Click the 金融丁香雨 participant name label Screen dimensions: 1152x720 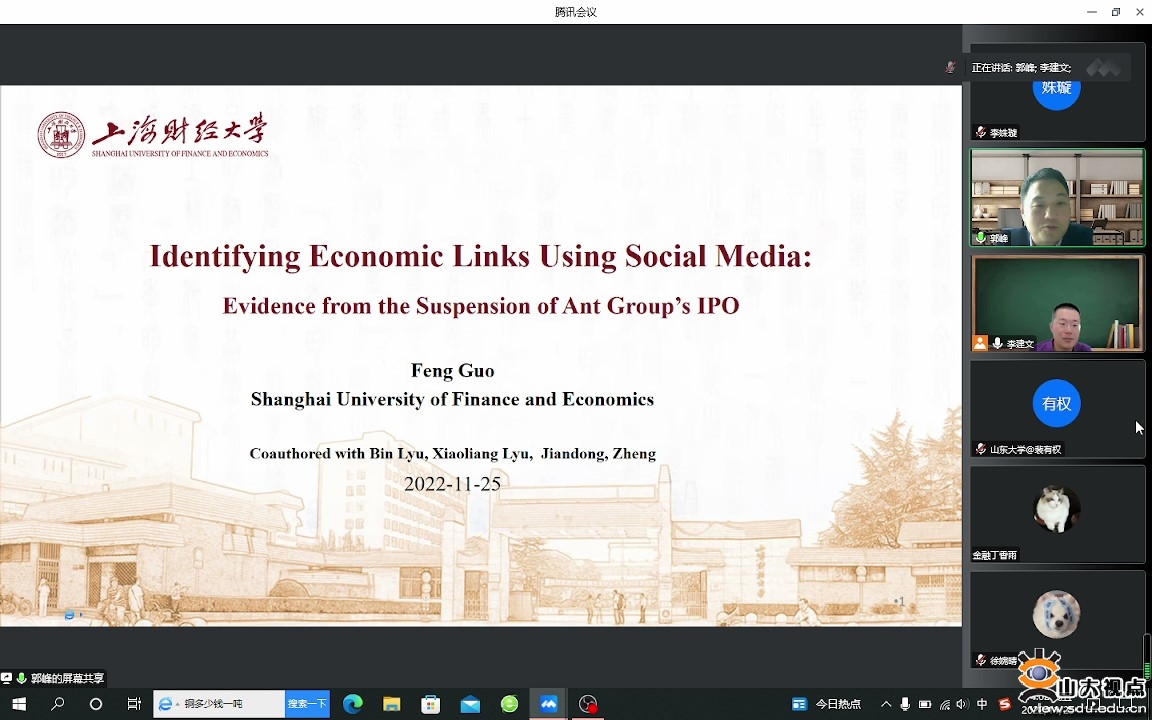tap(995, 555)
